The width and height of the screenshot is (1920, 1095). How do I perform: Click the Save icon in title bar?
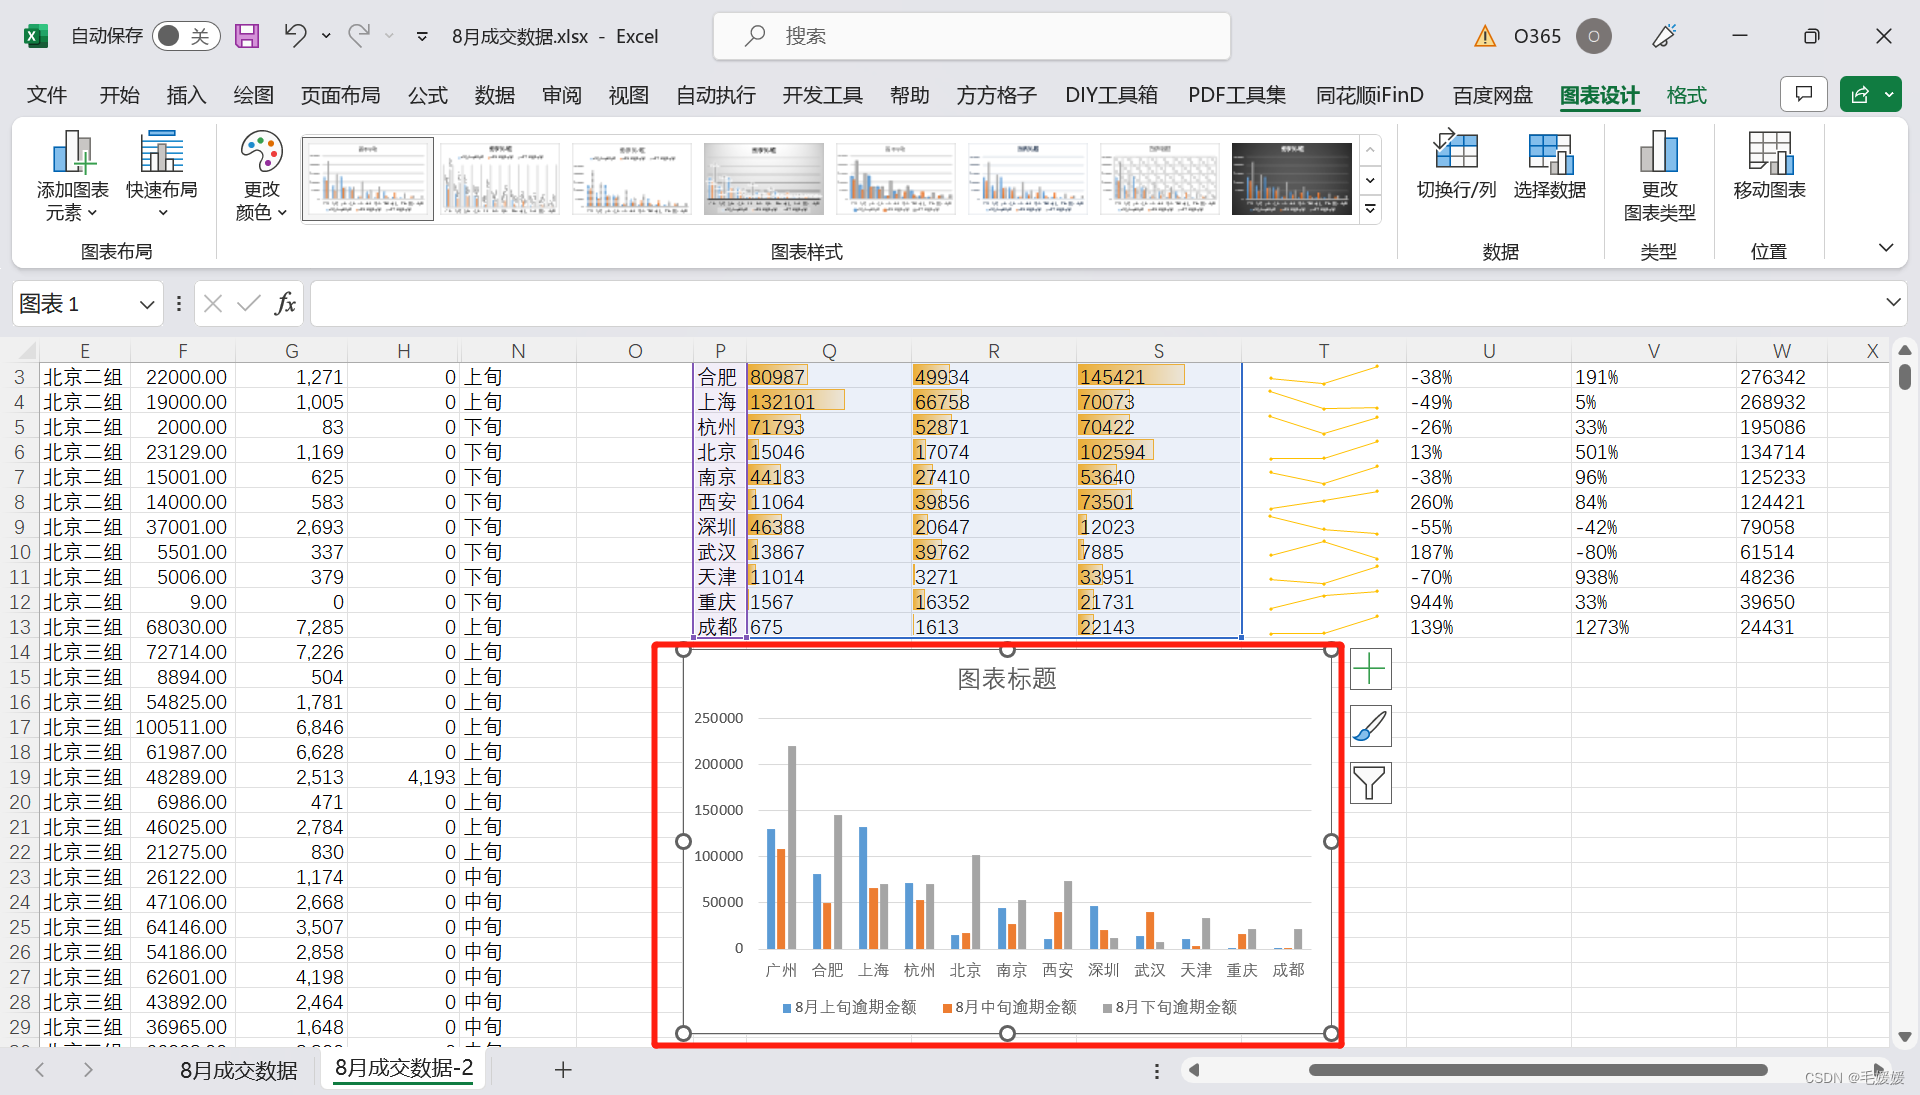point(247,36)
